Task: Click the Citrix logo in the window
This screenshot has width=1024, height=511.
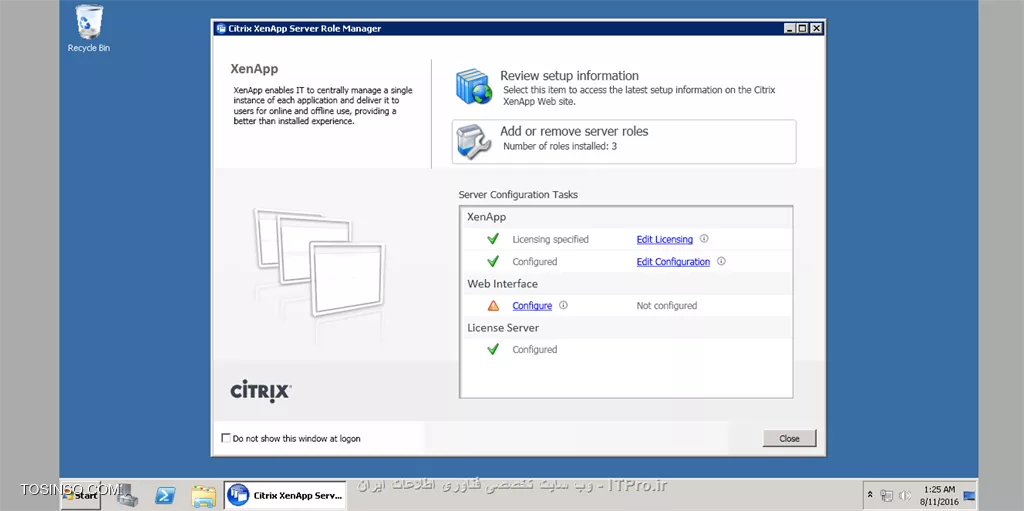Action: 261,391
